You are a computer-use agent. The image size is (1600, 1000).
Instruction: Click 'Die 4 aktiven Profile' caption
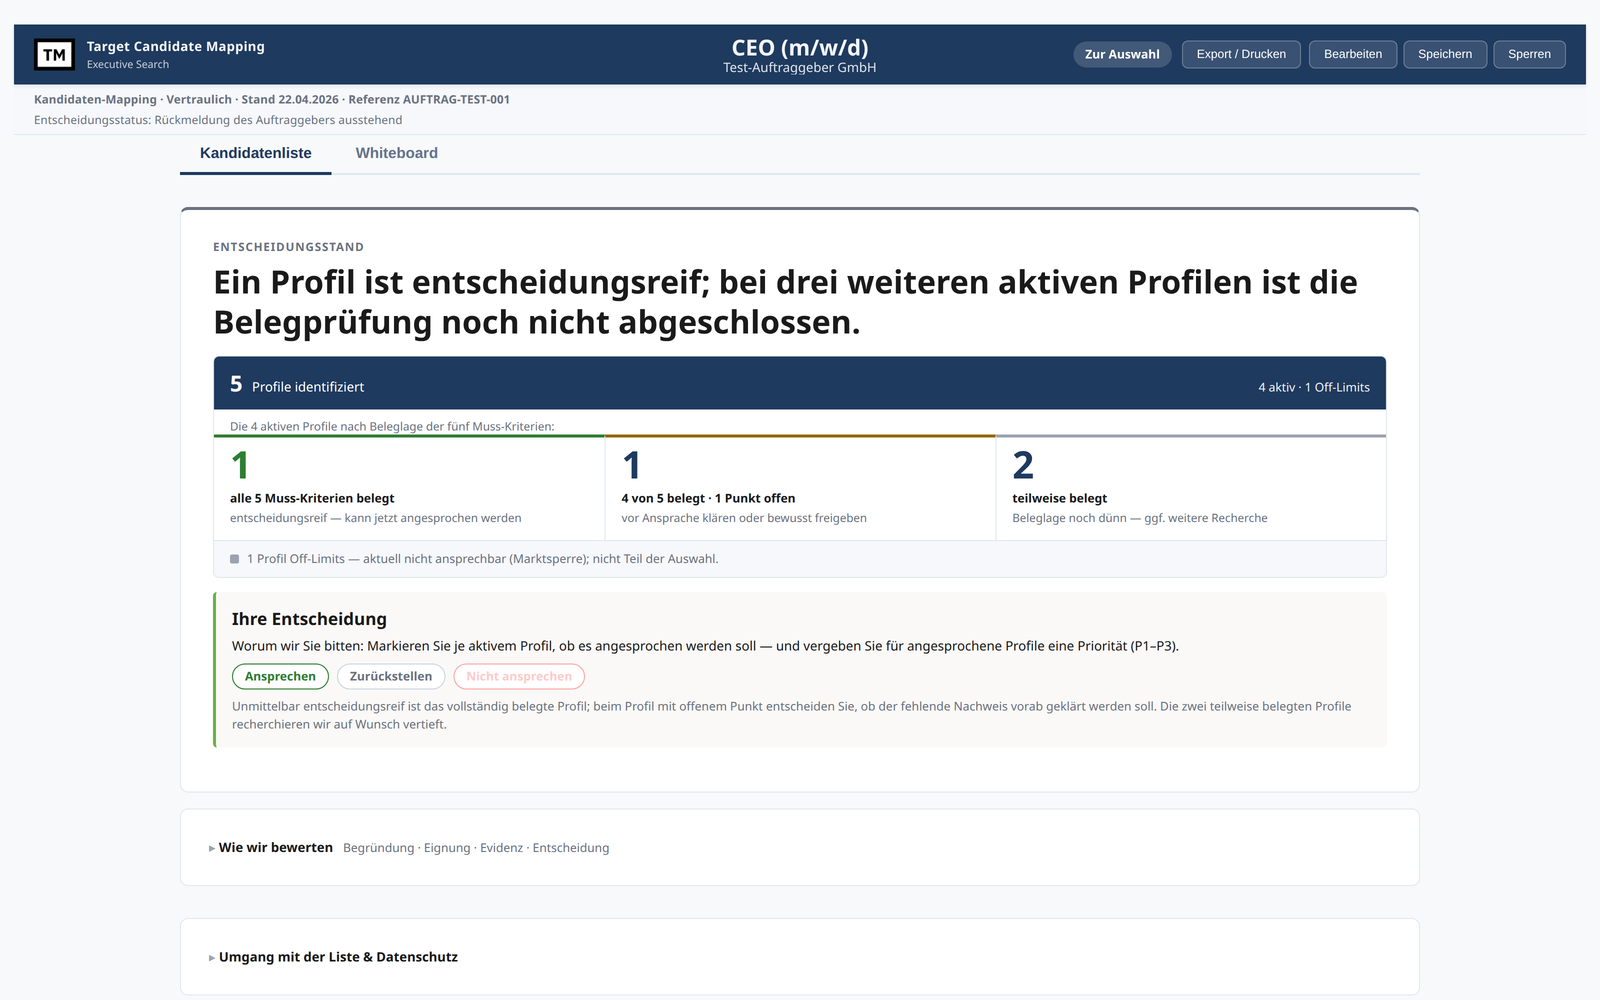392,426
